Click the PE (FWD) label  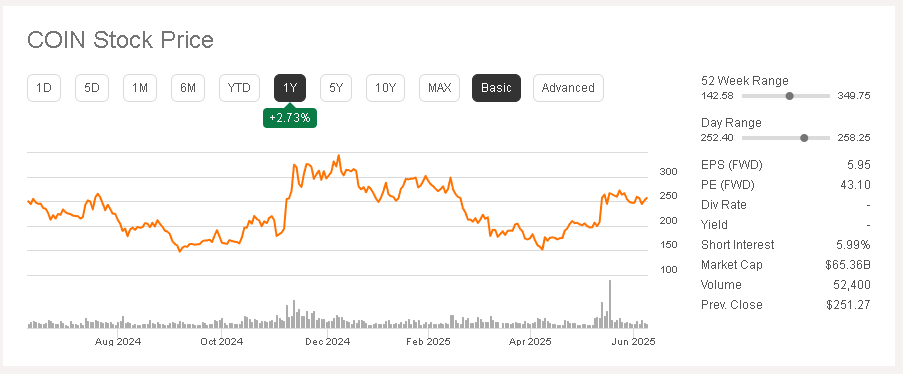(x=727, y=185)
